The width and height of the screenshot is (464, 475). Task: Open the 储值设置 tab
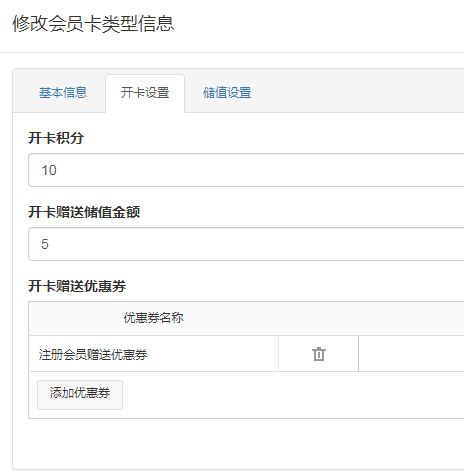[227, 93]
